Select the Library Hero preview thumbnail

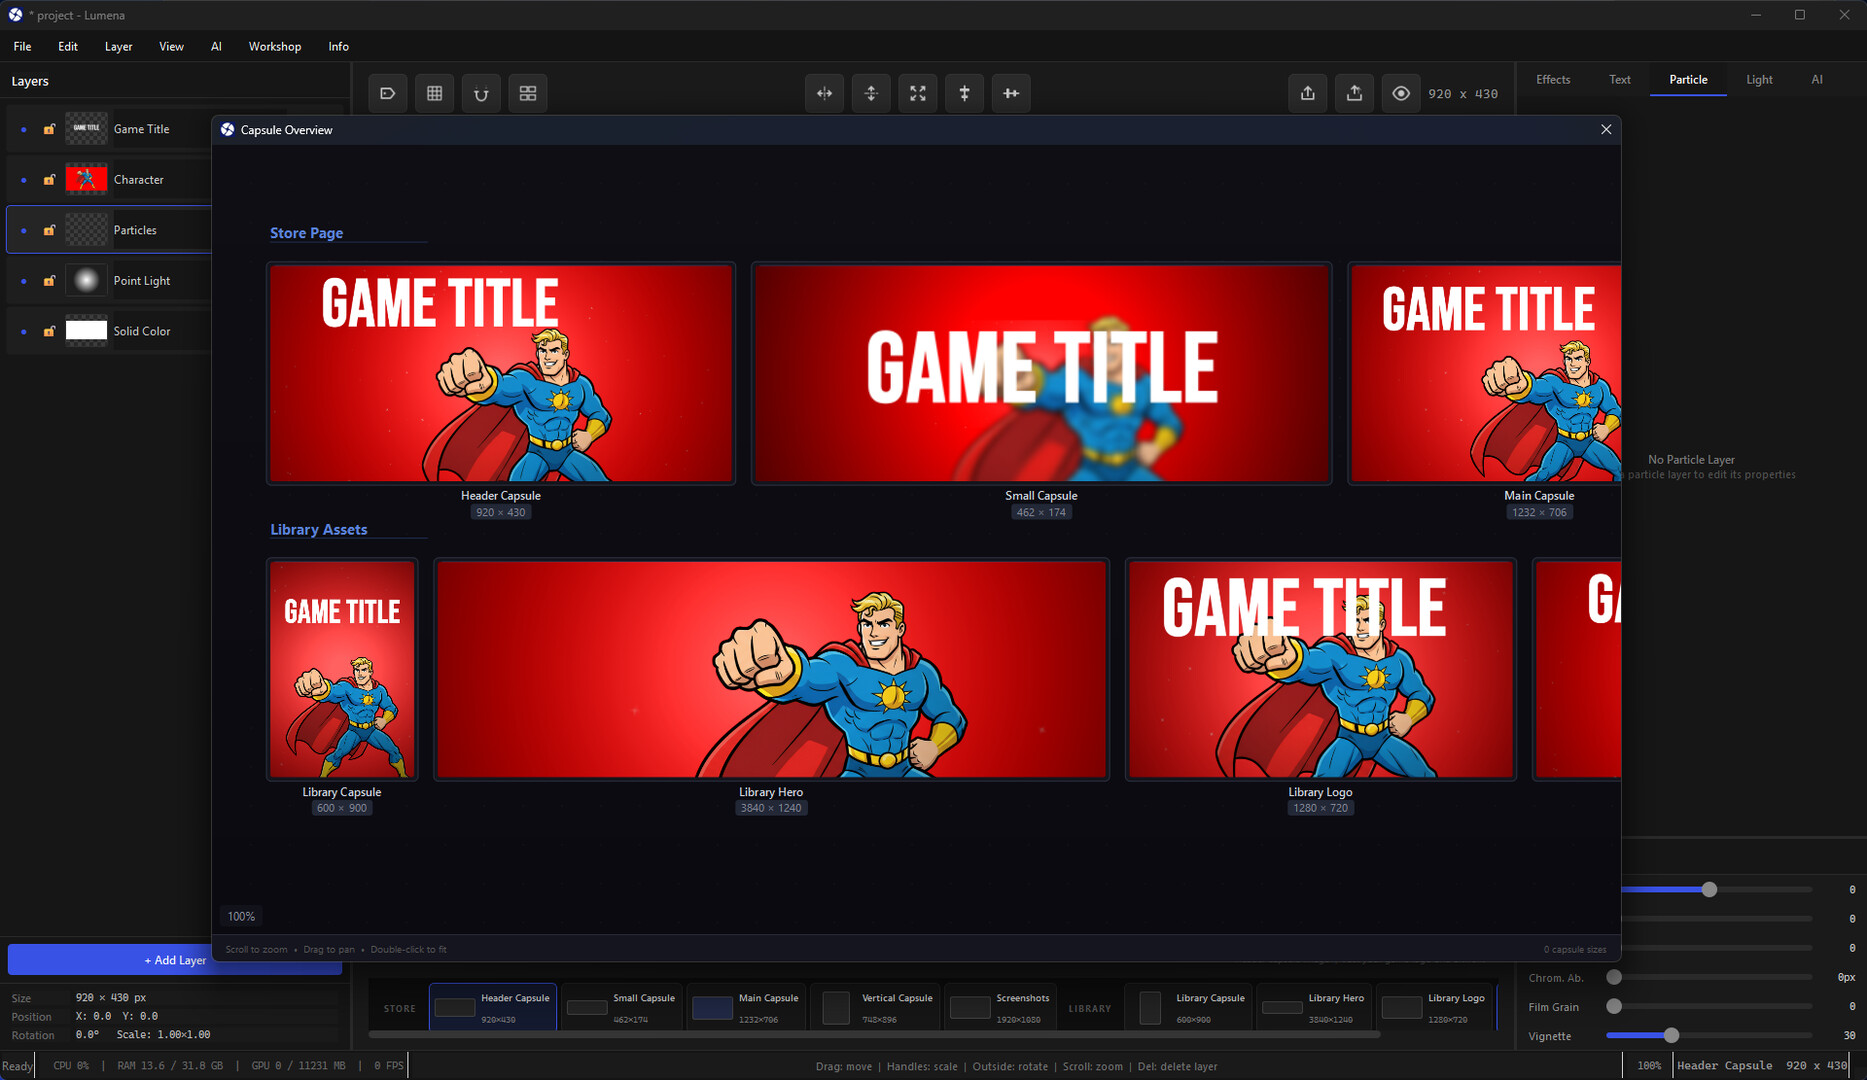click(771, 669)
